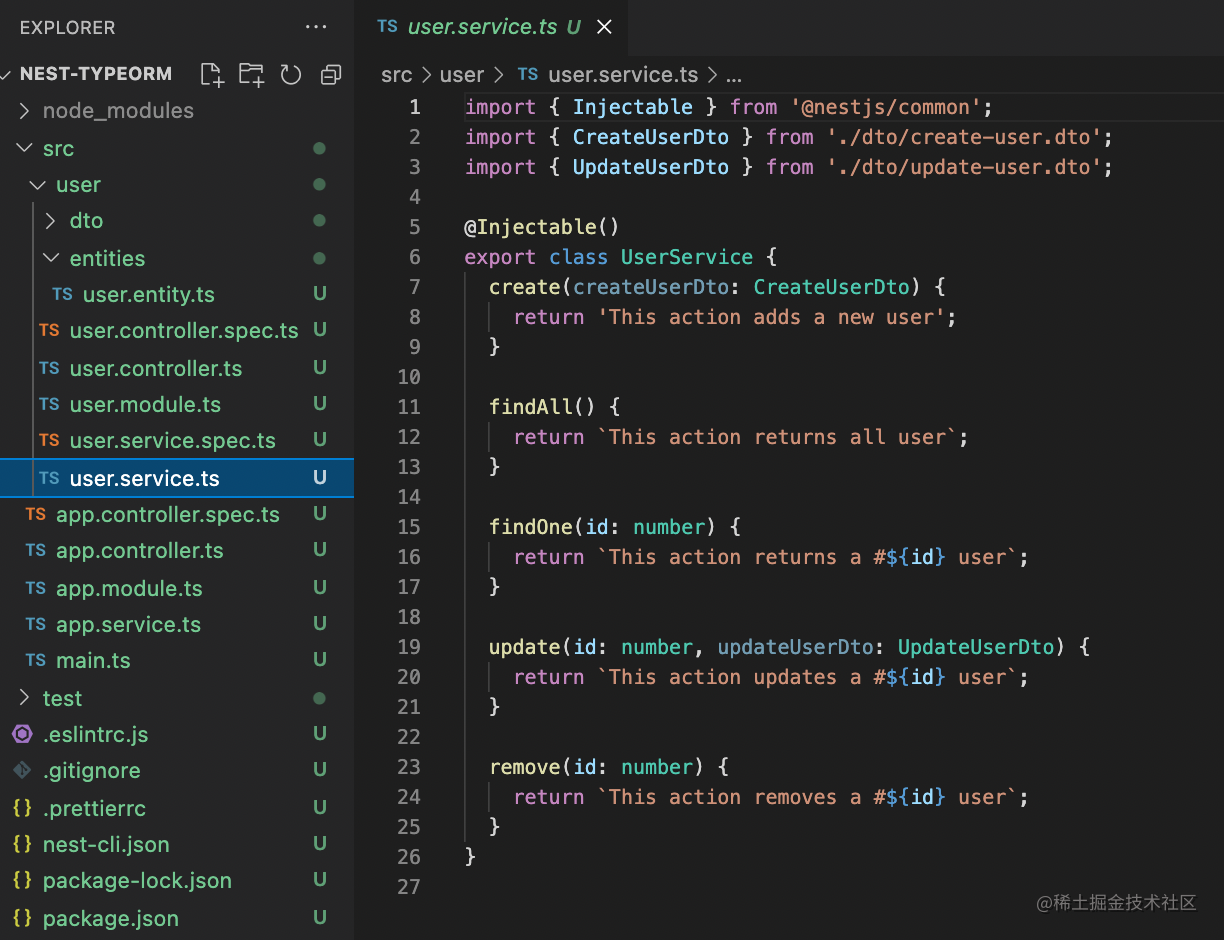
Task: Refresh the Explorer file tree
Action: (291, 74)
